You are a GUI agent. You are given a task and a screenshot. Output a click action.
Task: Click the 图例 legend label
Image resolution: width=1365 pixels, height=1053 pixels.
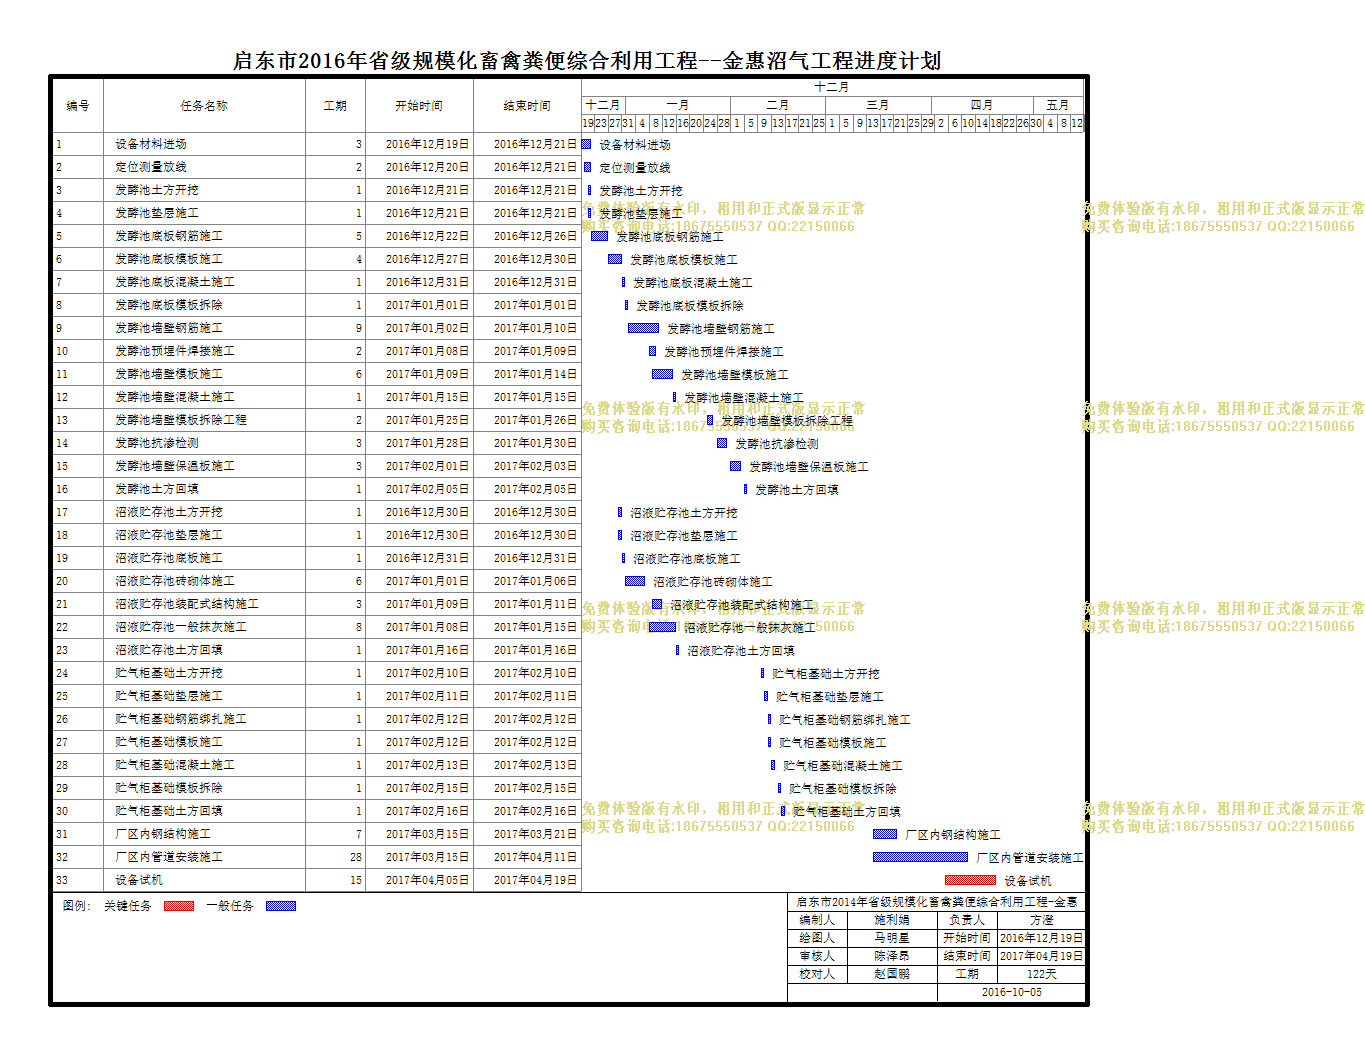coord(77,906)
